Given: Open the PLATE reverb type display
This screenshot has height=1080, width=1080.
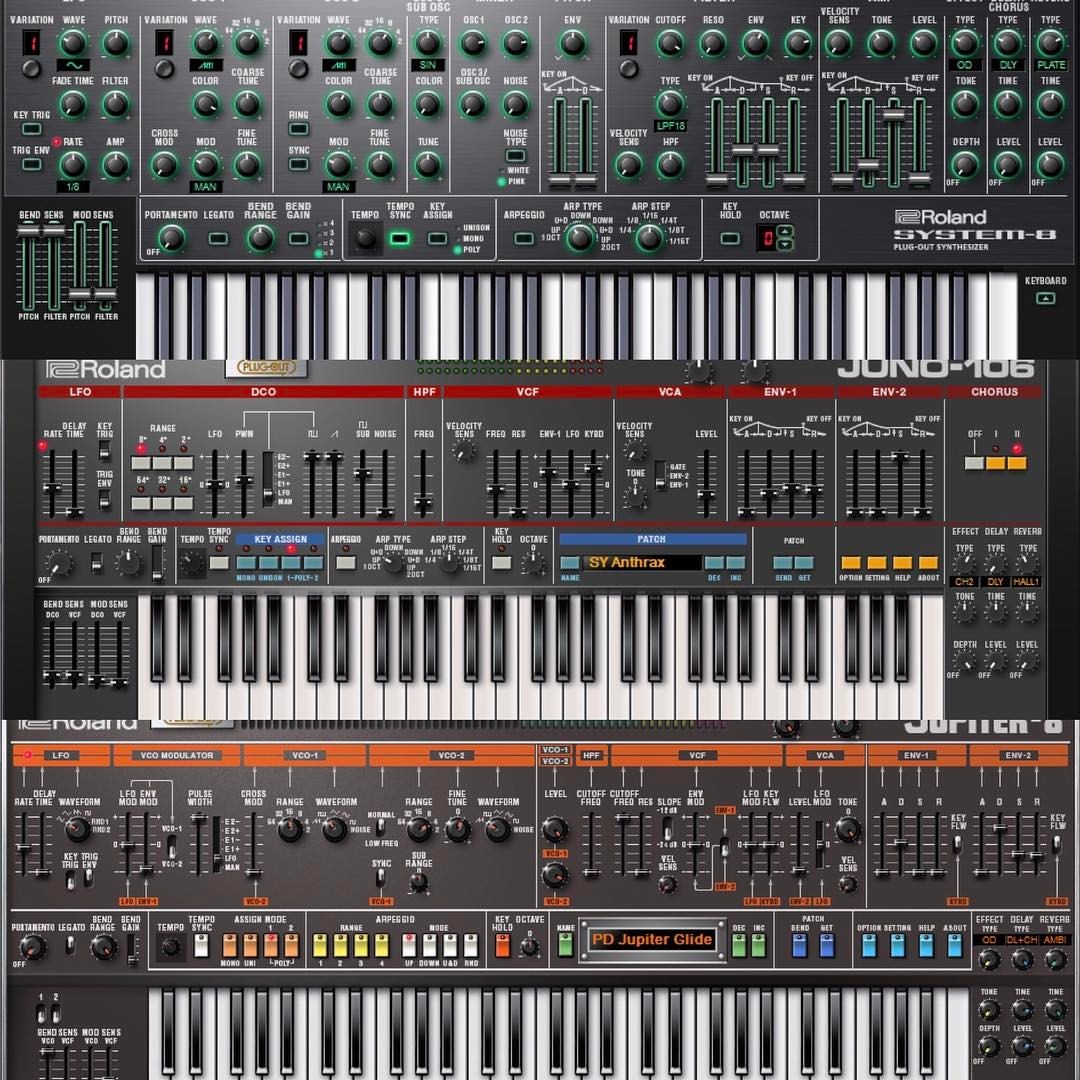Looking at the screenshot, I should point(1051,65).
